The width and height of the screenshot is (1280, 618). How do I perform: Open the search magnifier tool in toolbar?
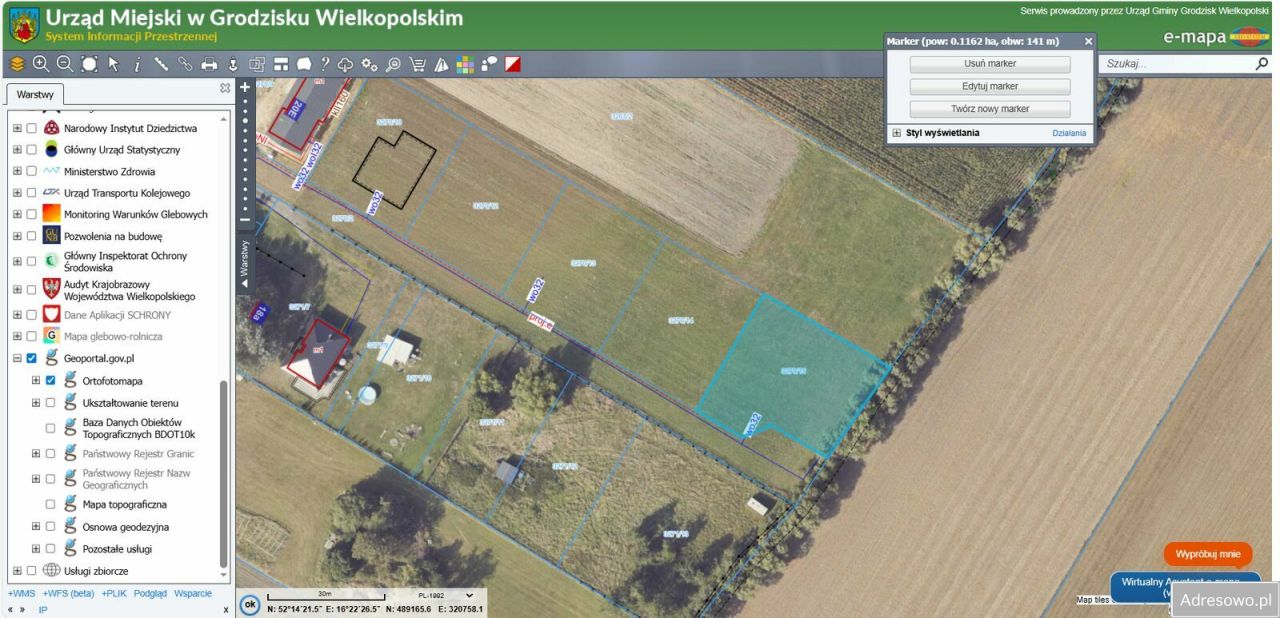pos(393,64)
